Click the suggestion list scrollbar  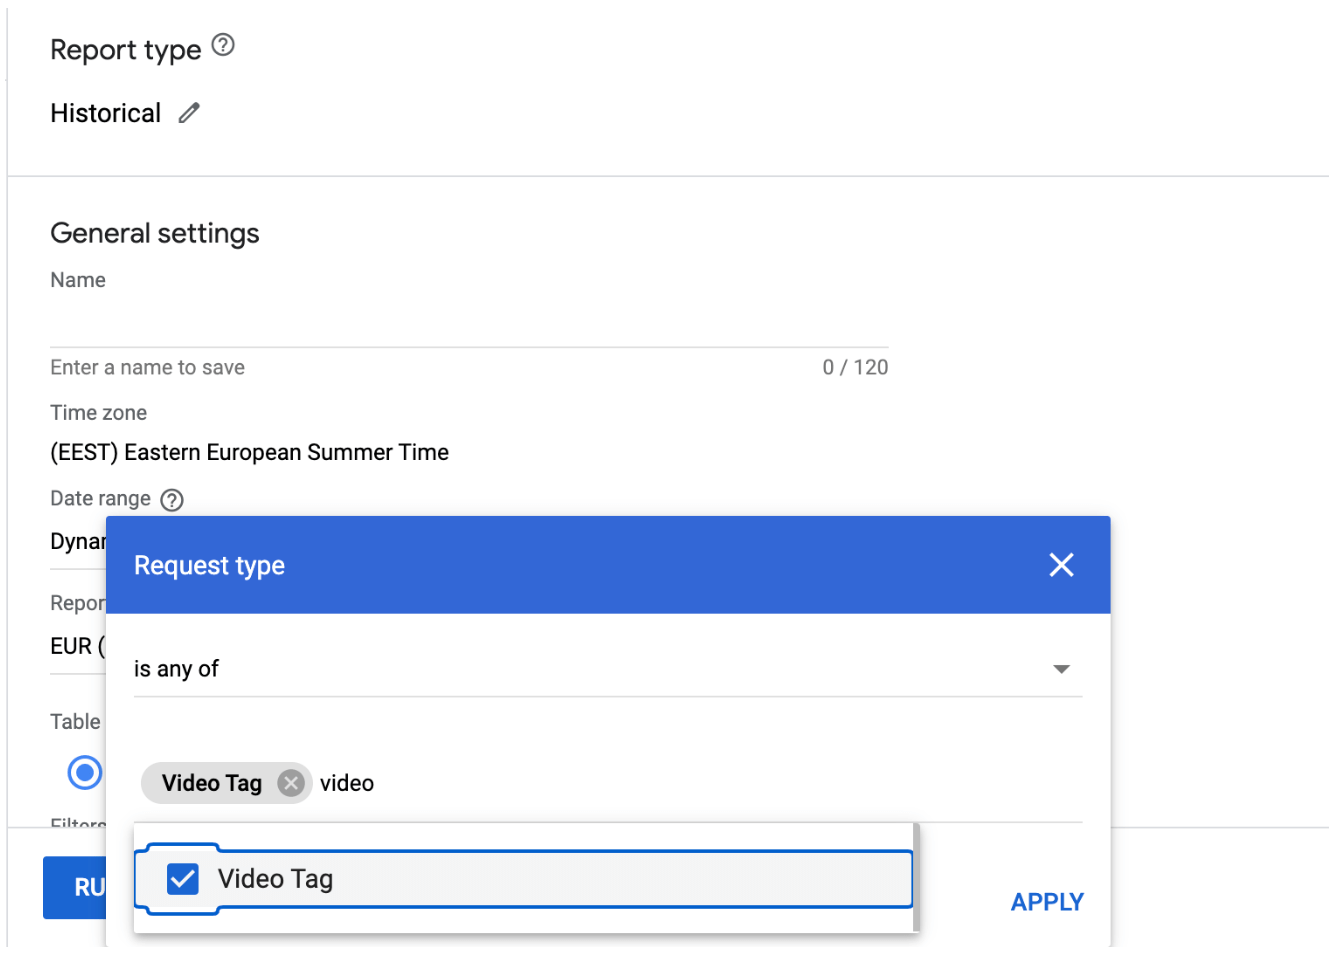click(x=916, y=877)
